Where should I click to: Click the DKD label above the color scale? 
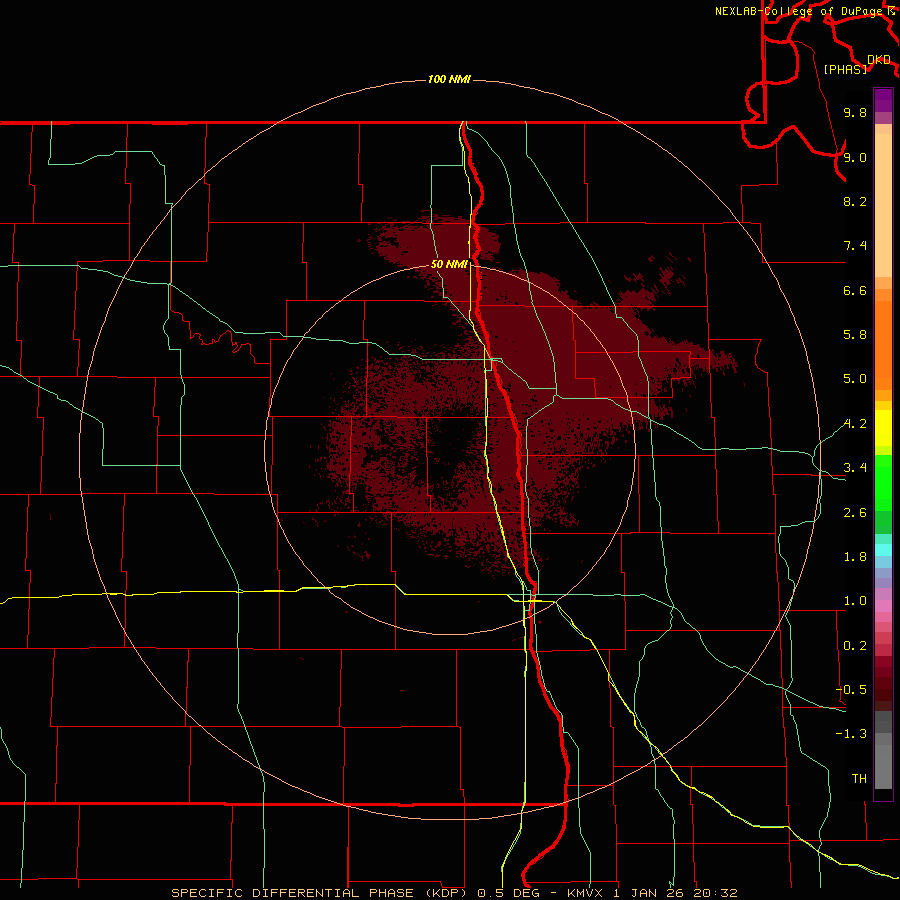tap(878, 60)
